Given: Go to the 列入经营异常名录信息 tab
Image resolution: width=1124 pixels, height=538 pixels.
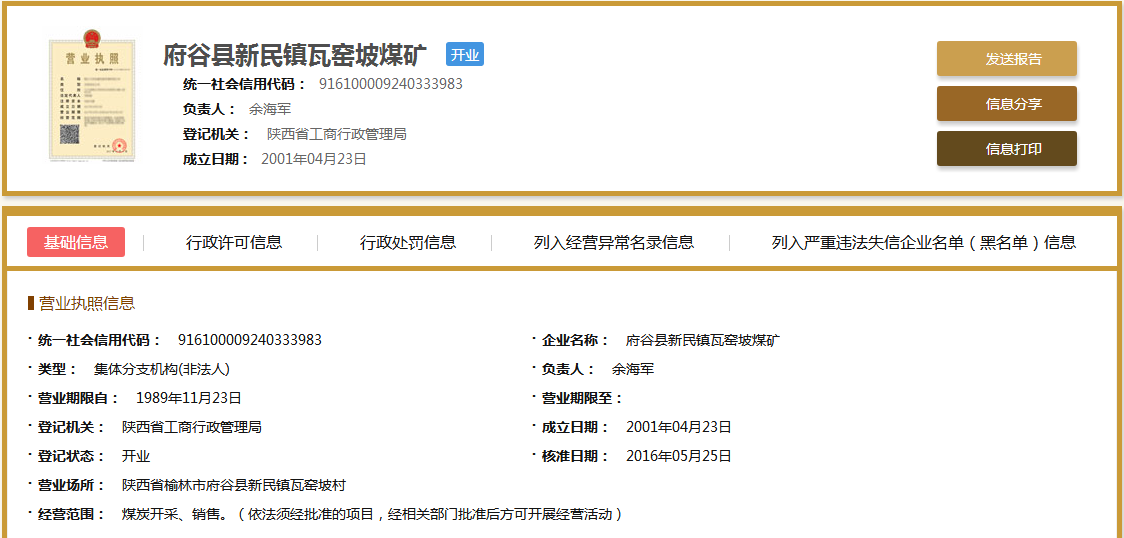Looking at the screenshot, I should tap(613, 242).
